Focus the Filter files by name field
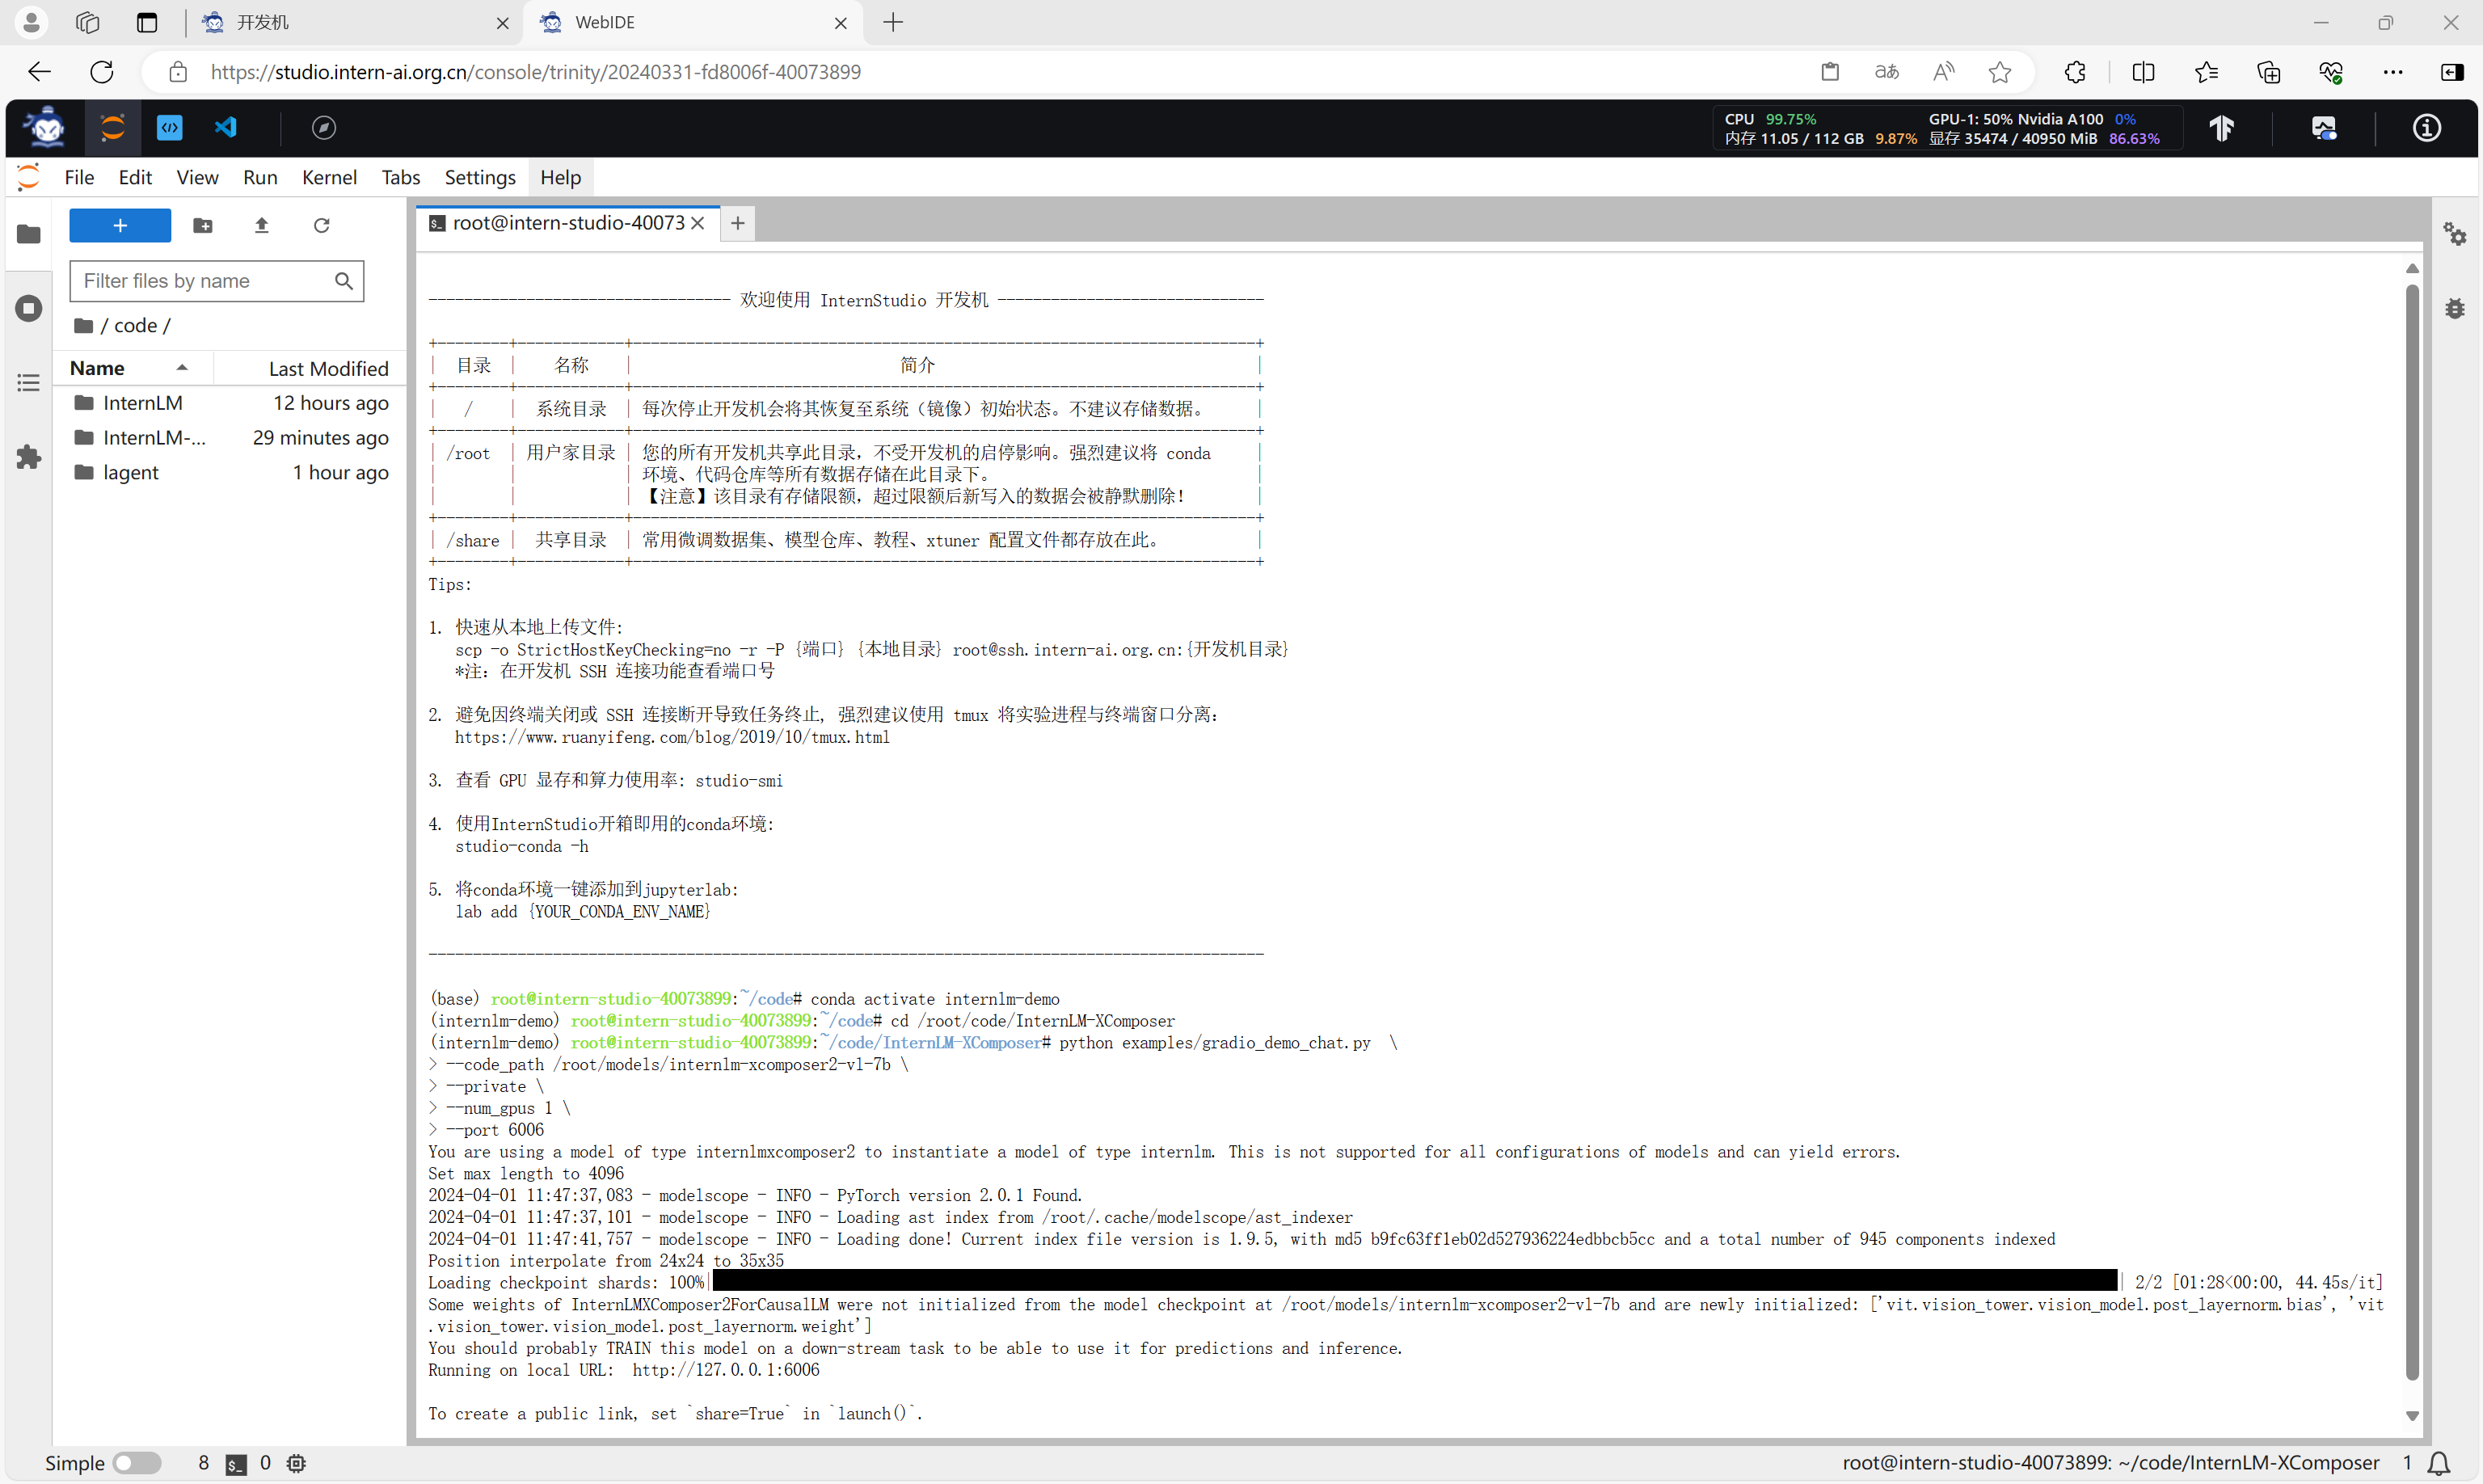The width and height of the screenshot is (2483, 1484). 216,281
